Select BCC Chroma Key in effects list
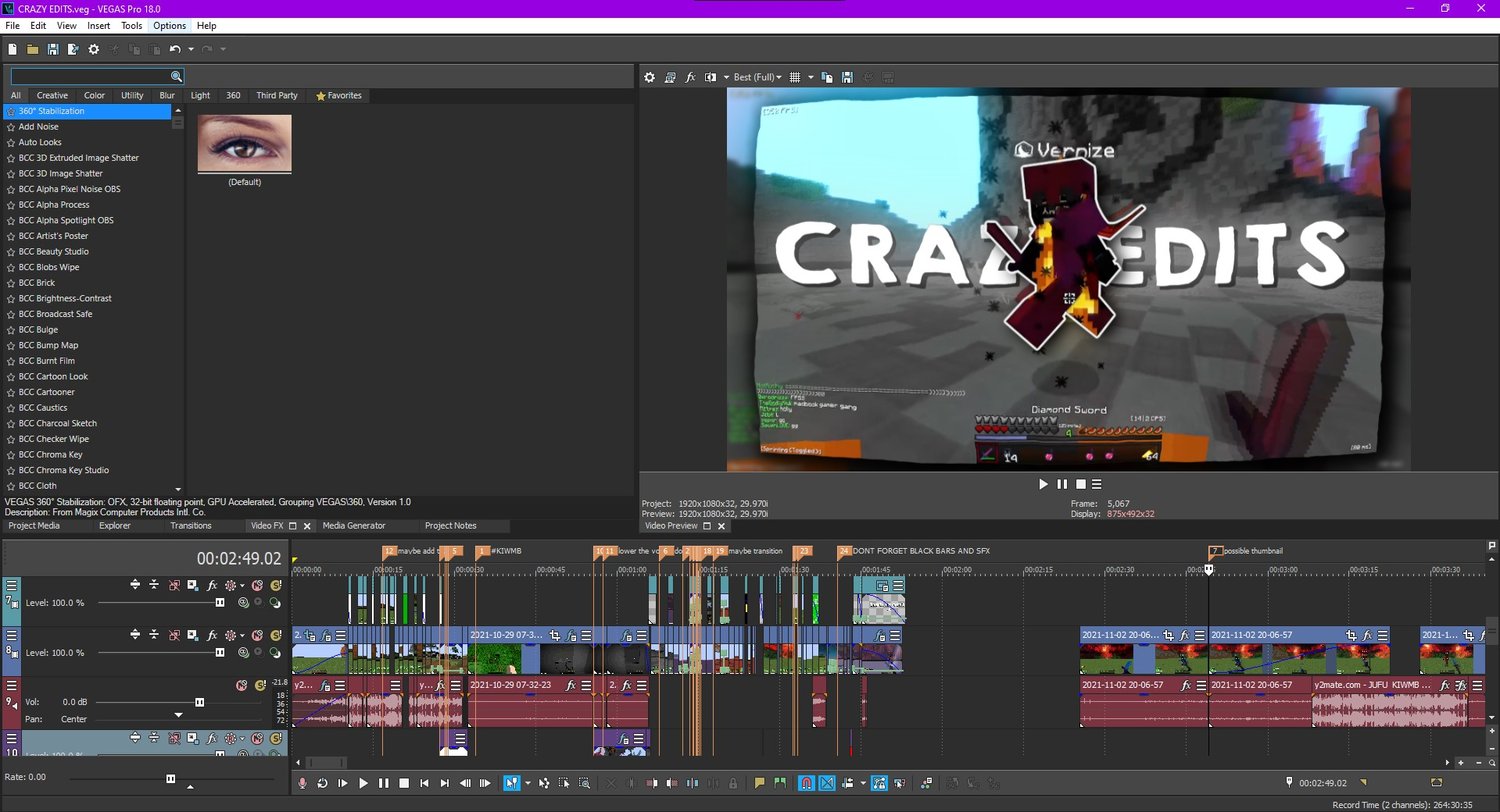The image size is (1500, 812). click(x=50, y=455)
